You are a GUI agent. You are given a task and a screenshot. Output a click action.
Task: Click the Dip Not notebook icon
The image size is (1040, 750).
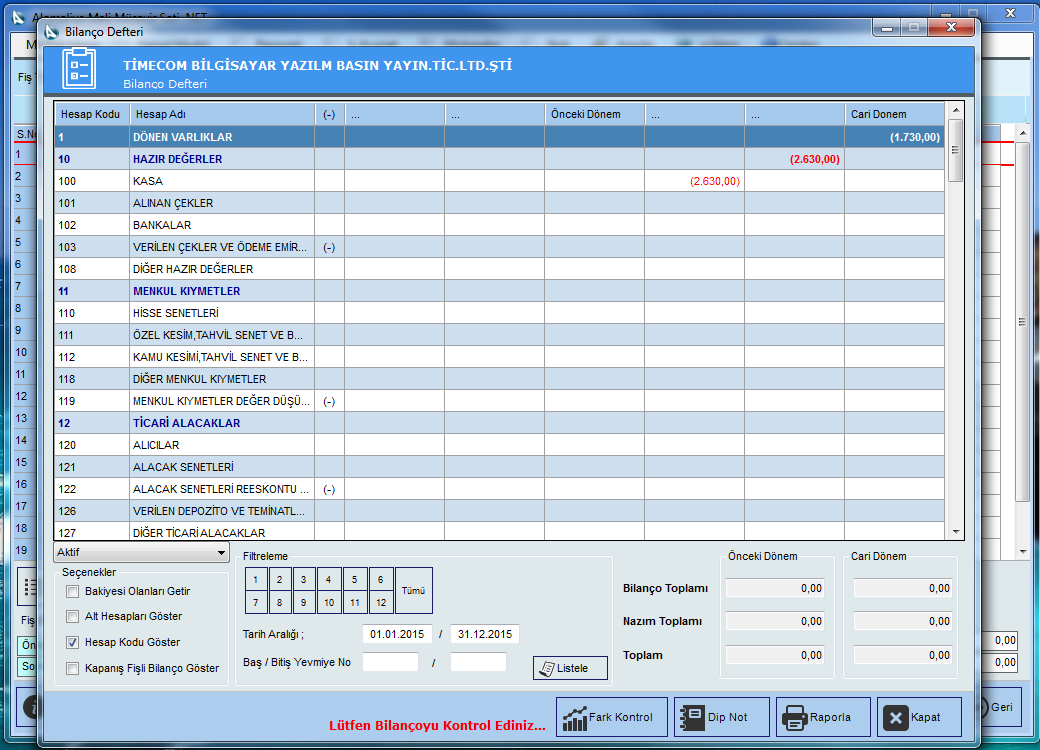(692, 718)
